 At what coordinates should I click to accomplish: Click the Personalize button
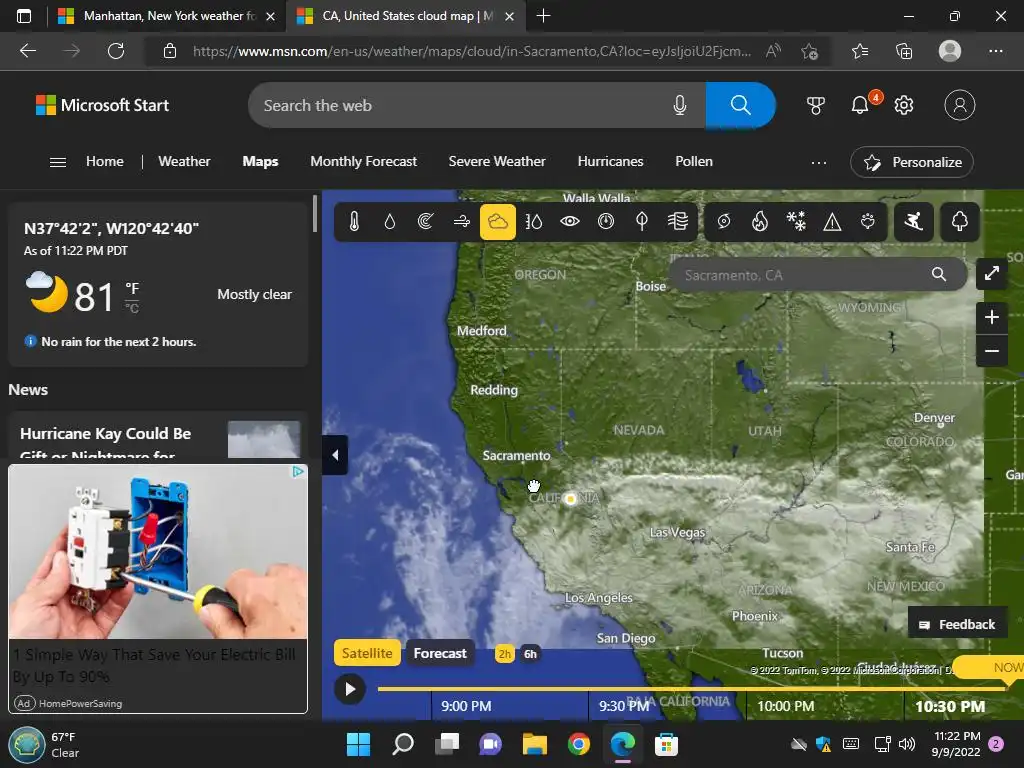click(912, 162)
